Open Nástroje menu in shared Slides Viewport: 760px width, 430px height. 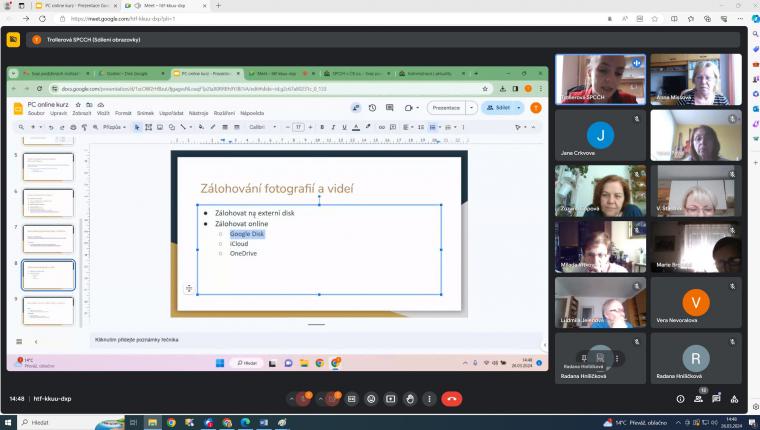(x=198, y=113)
